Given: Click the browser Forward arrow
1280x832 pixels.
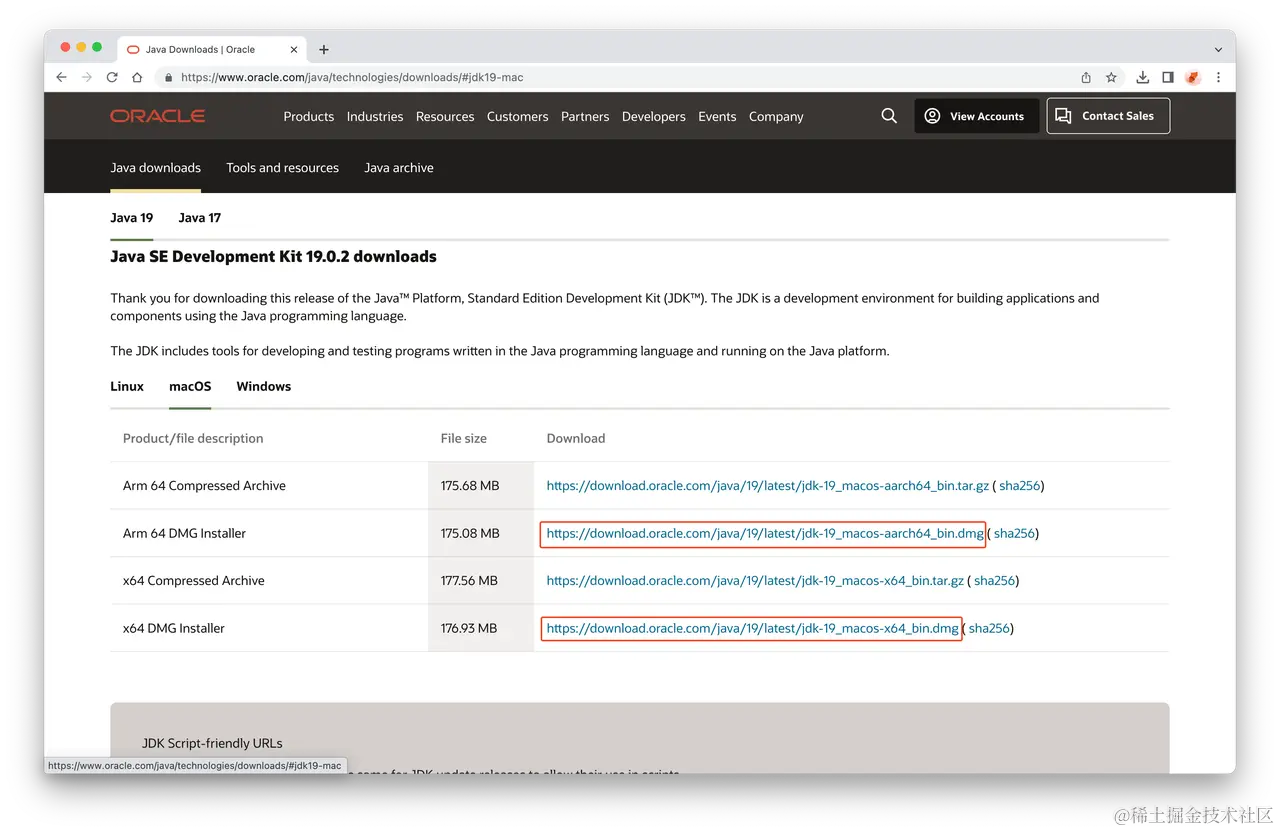Looking at the screenshot, I should coord(87,77).
